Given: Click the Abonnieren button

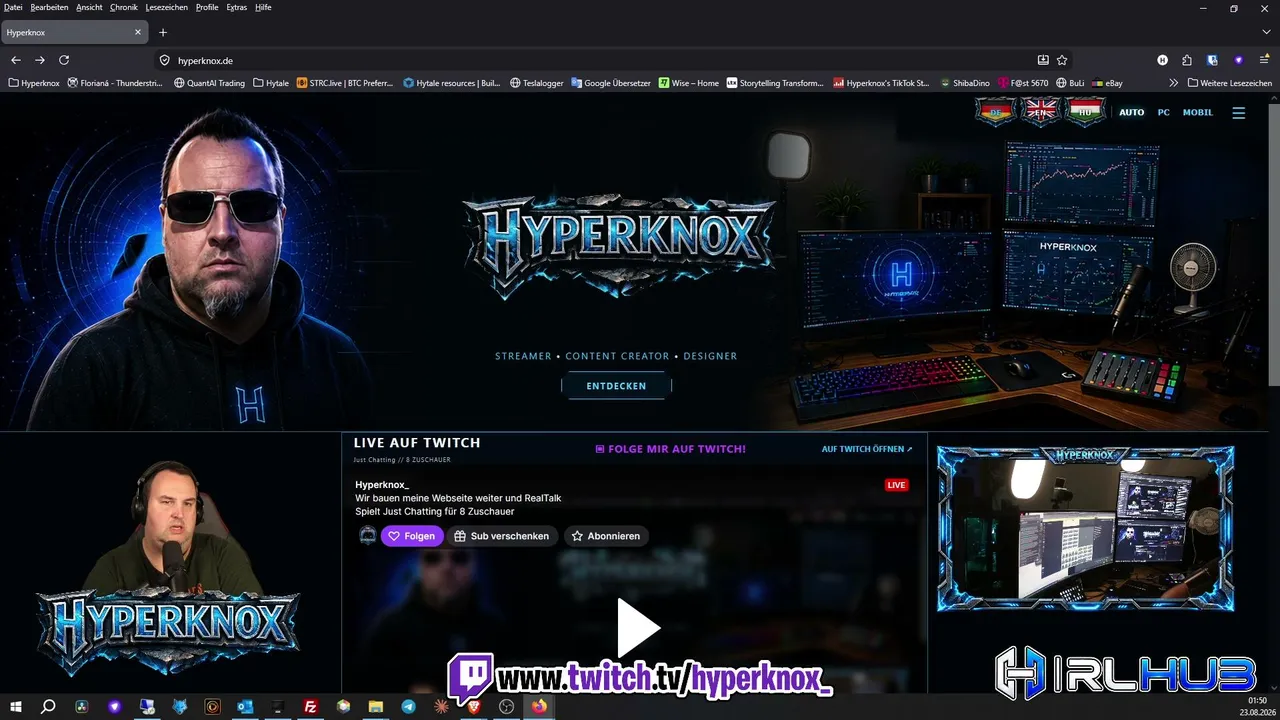Looking at the screenshot, I should click(605, 536).
